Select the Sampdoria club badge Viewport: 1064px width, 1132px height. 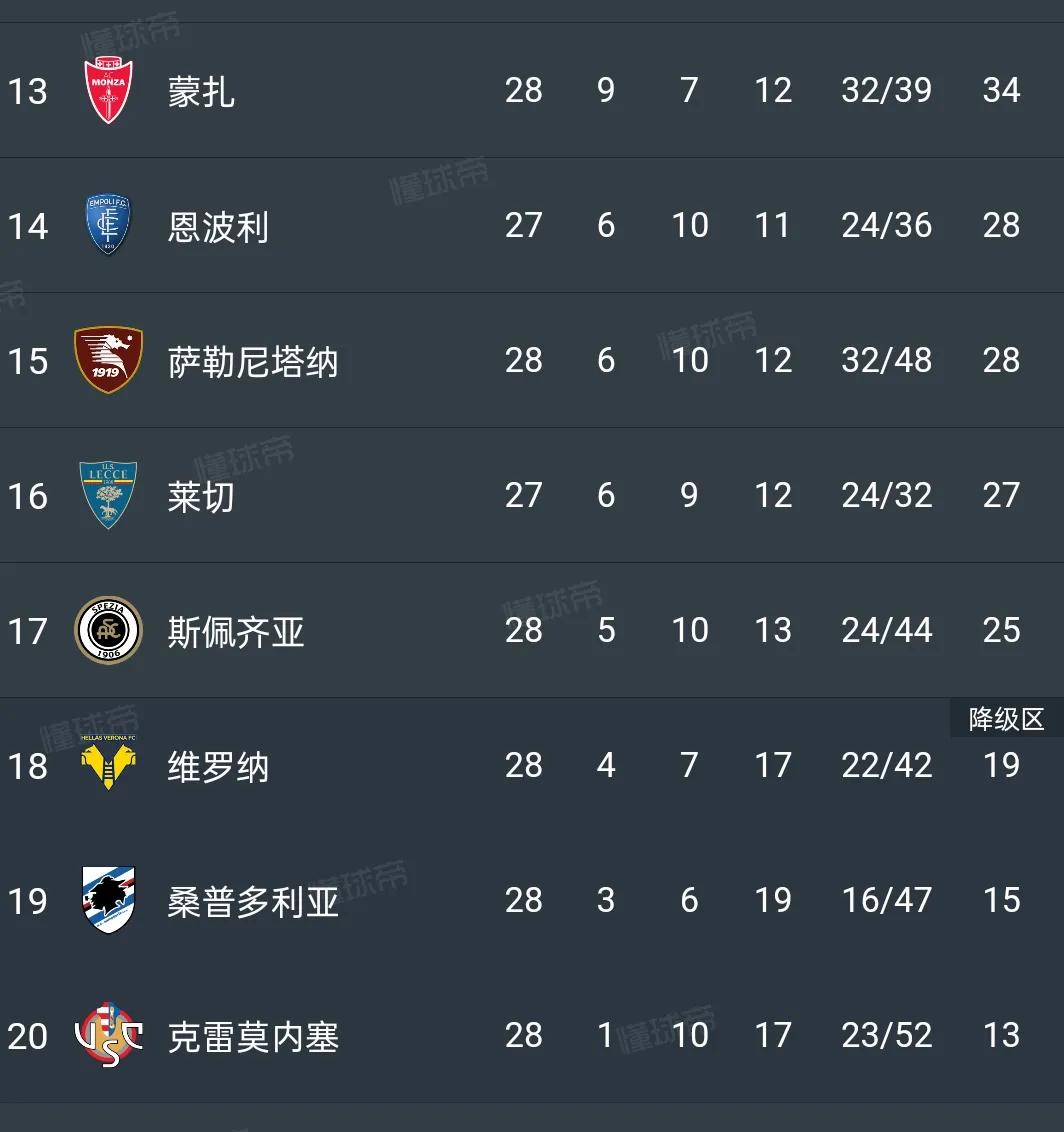coord(108,900)
